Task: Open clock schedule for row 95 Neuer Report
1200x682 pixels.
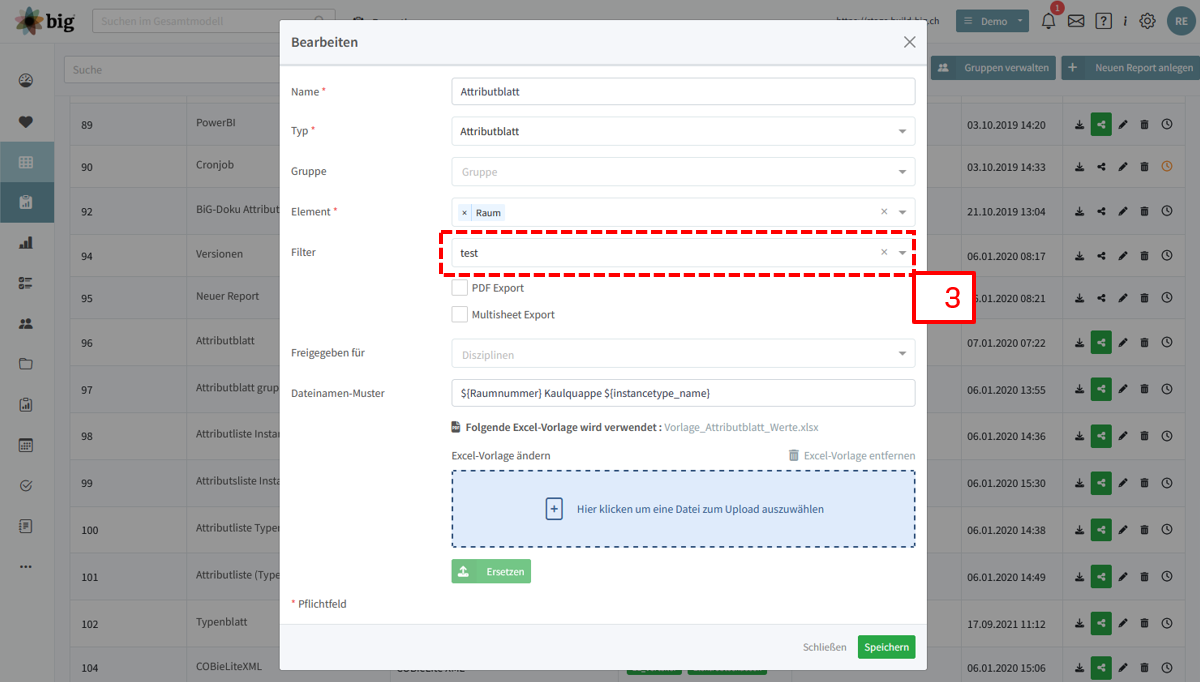Action: pyautogui.click(x=1166, y=298)
